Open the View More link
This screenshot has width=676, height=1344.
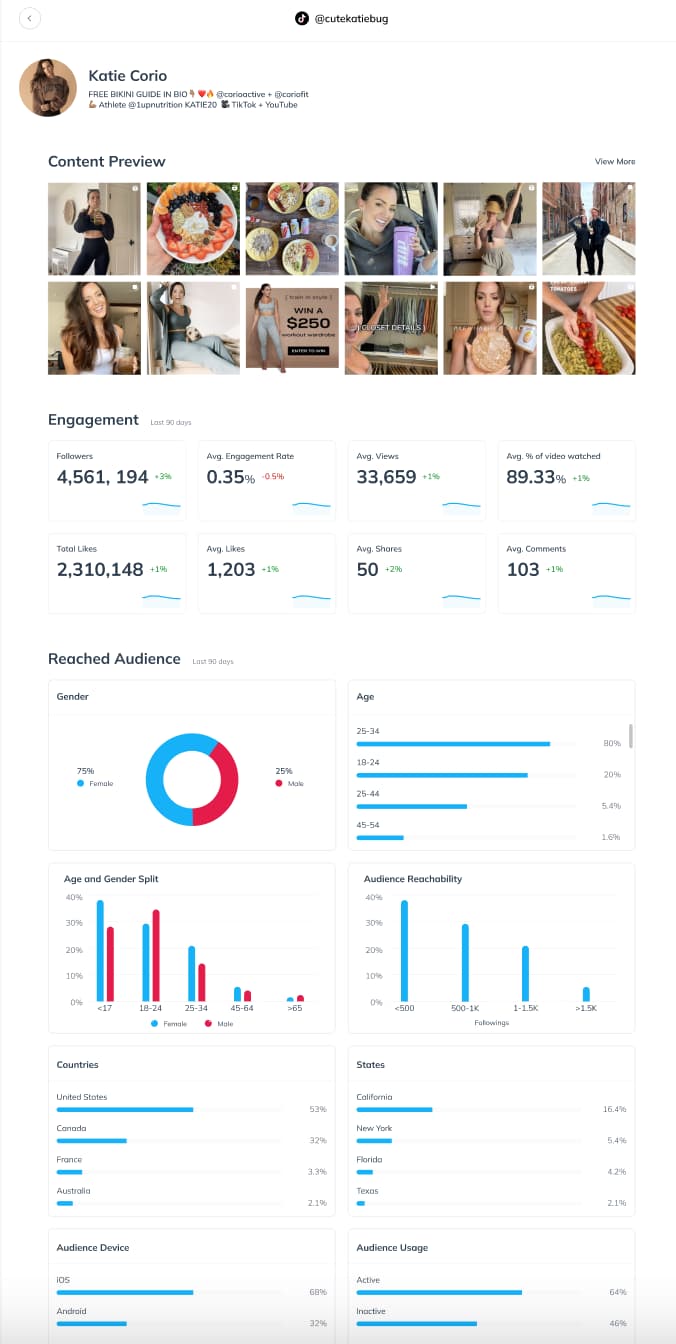pyautogui.click(x=614, y=162)
